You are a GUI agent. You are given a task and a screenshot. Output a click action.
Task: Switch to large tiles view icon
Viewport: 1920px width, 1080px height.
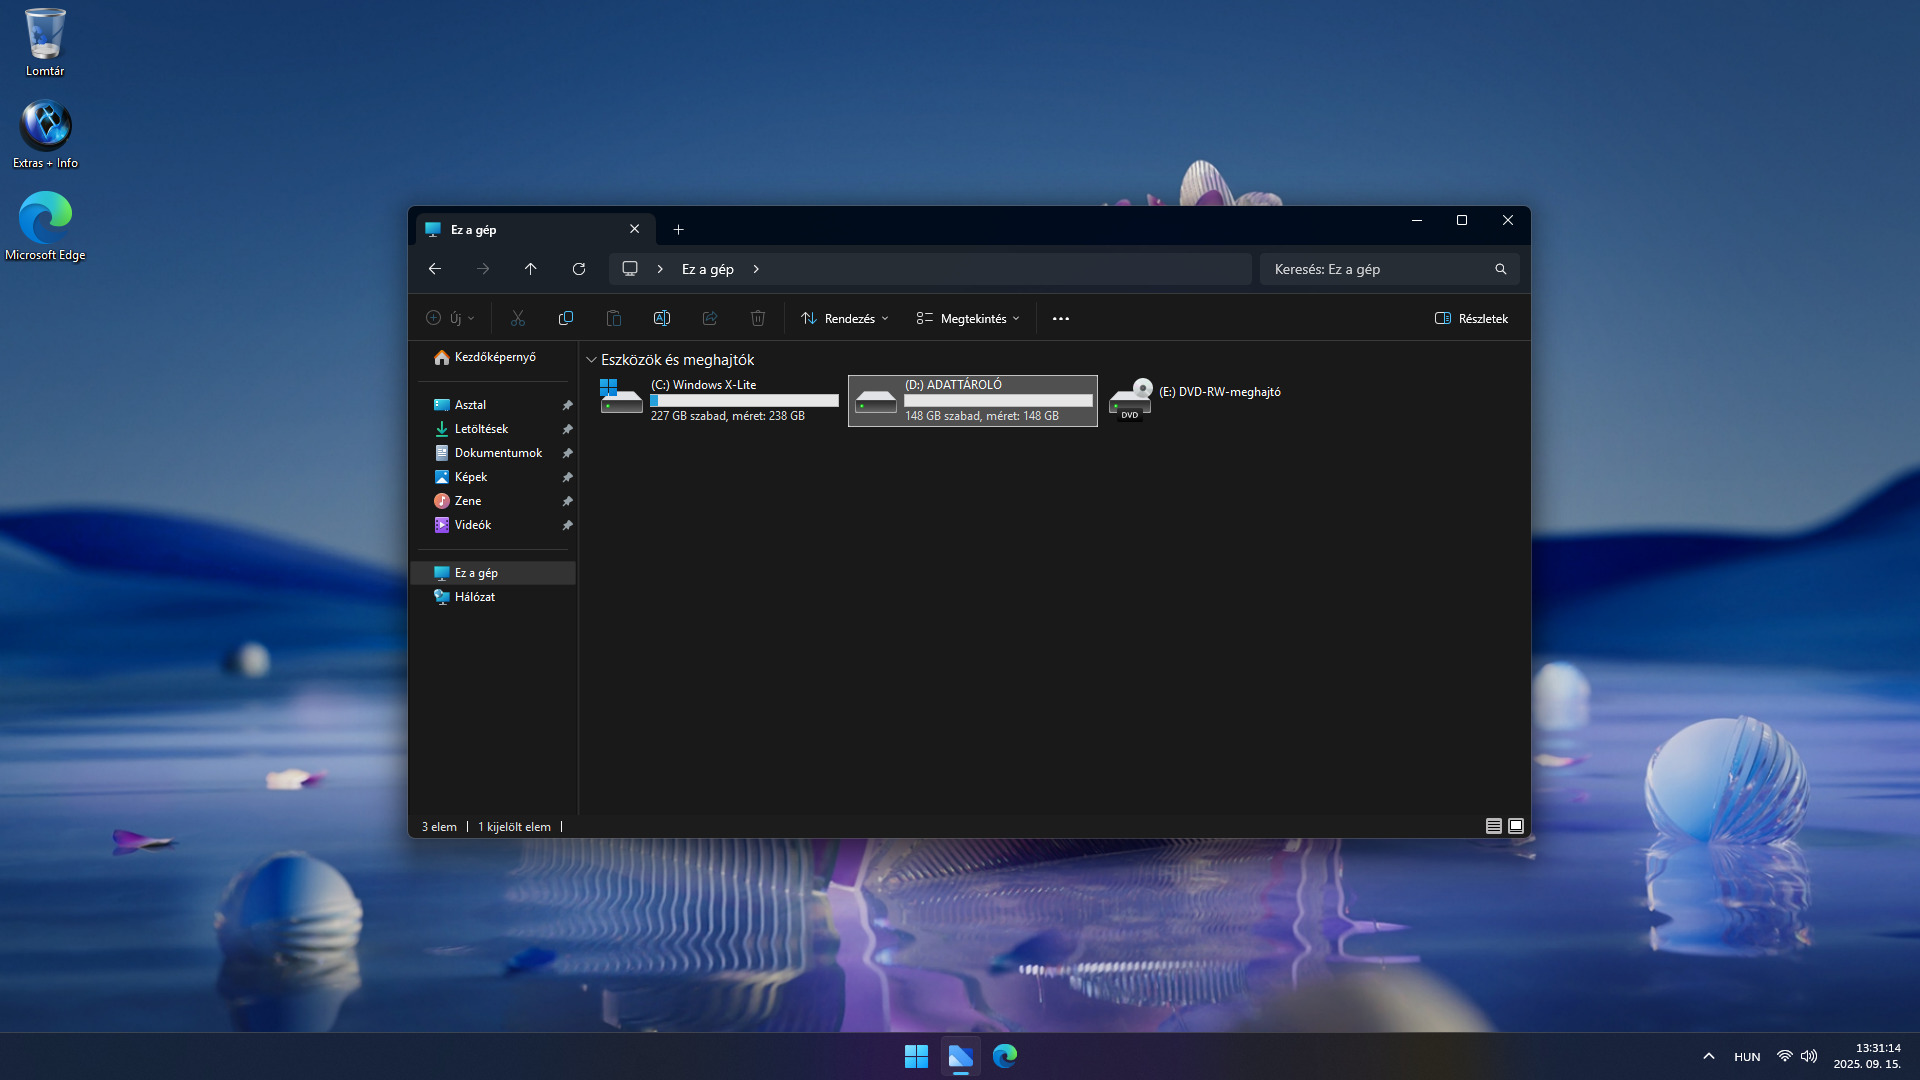pyautogui.click(x=1516, y=826)
